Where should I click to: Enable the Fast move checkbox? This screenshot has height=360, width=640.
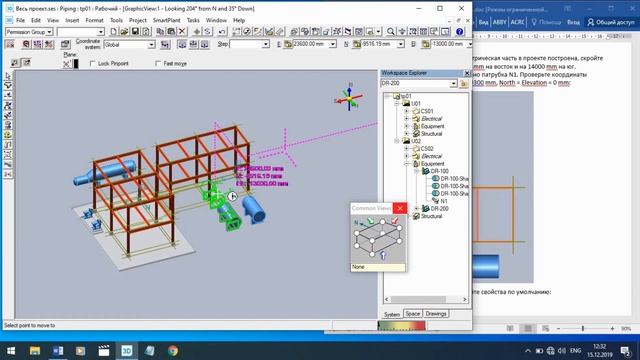(x=158, y=64)
